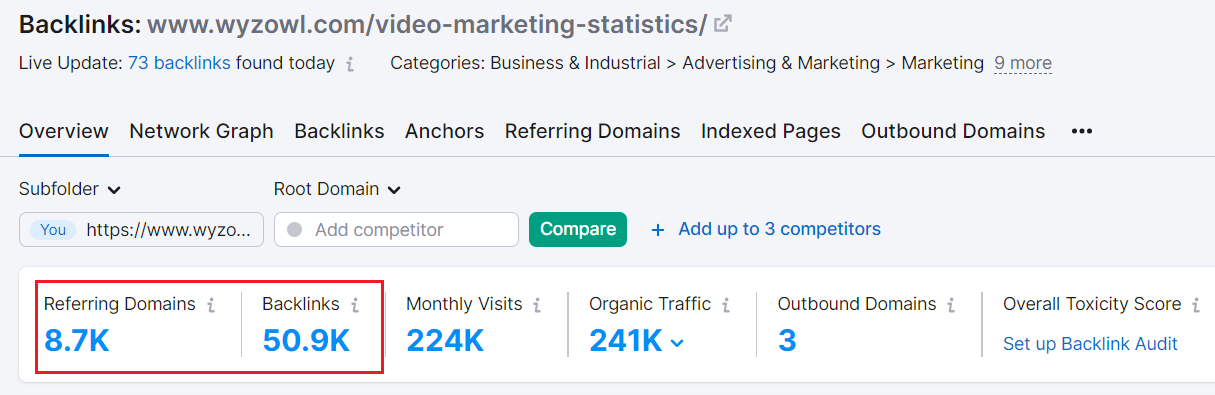1215x395 pixels.
Task: Click info icon beside Overall Toxicity Score
Action: (1196, 305)
